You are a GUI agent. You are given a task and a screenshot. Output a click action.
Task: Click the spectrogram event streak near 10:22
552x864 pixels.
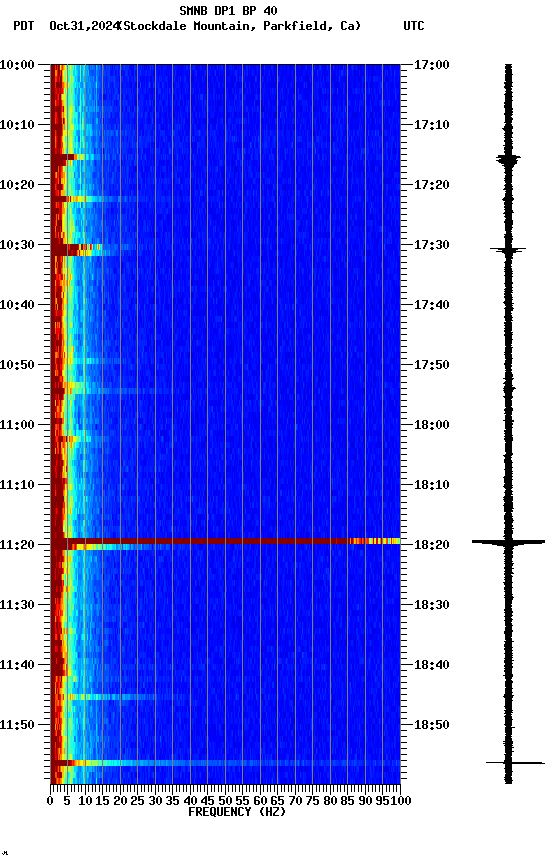tap(94, 199)
